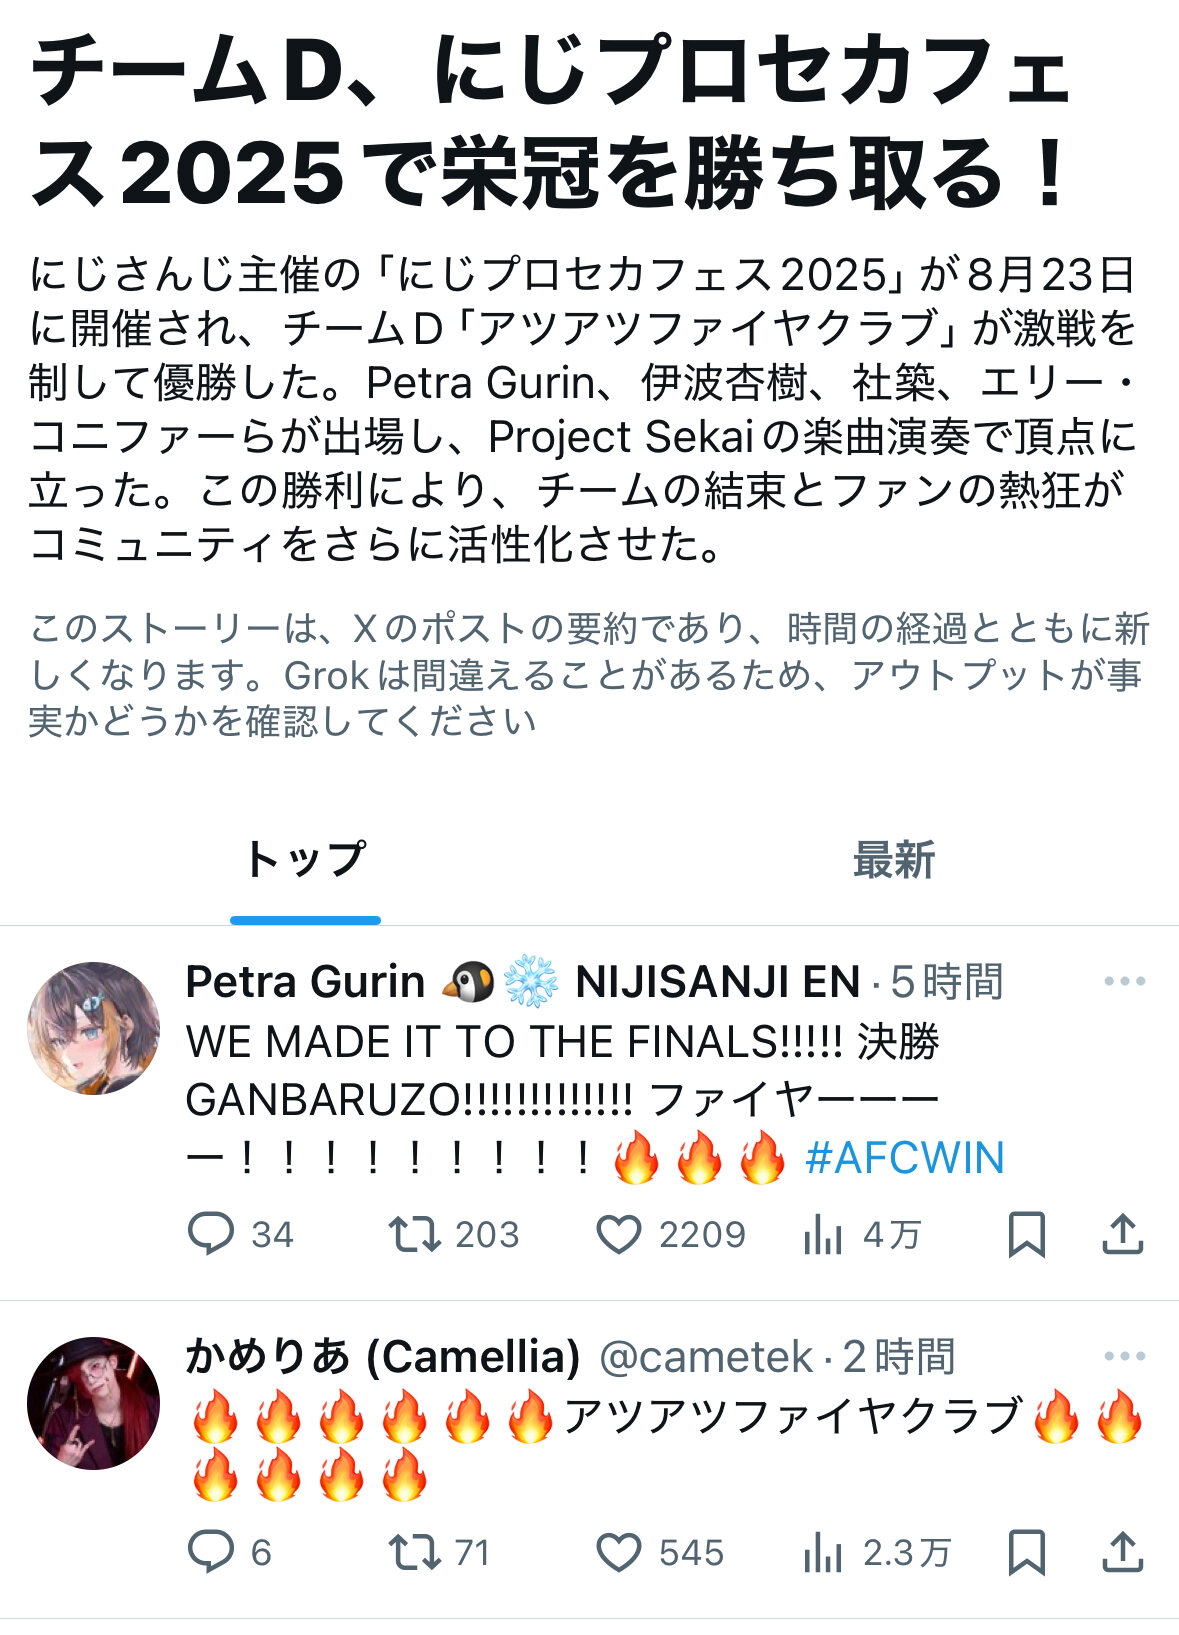Select the トップ tab
This screenshot has width=1179, height=1635.
point(305,859)
